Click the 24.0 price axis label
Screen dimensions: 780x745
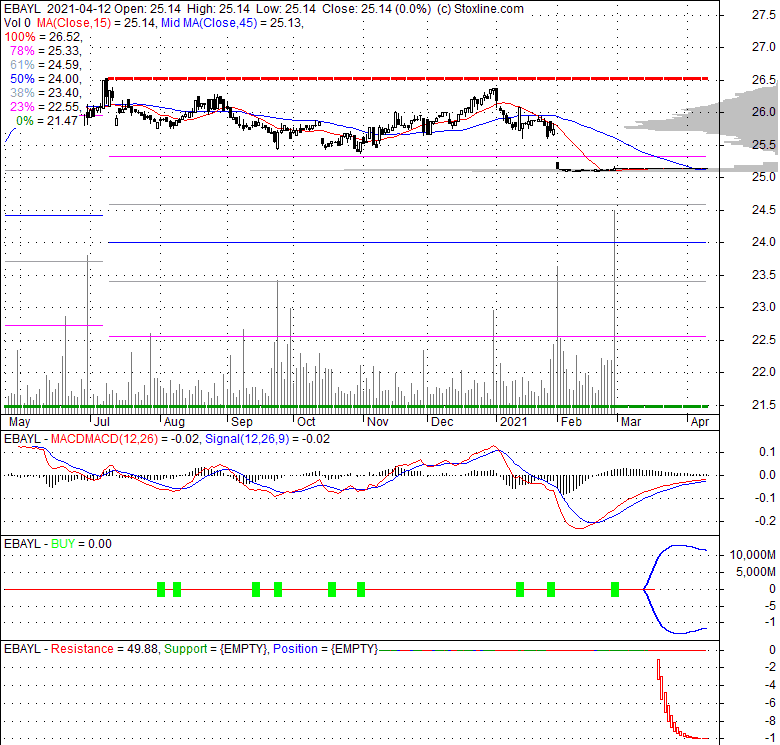764,242
